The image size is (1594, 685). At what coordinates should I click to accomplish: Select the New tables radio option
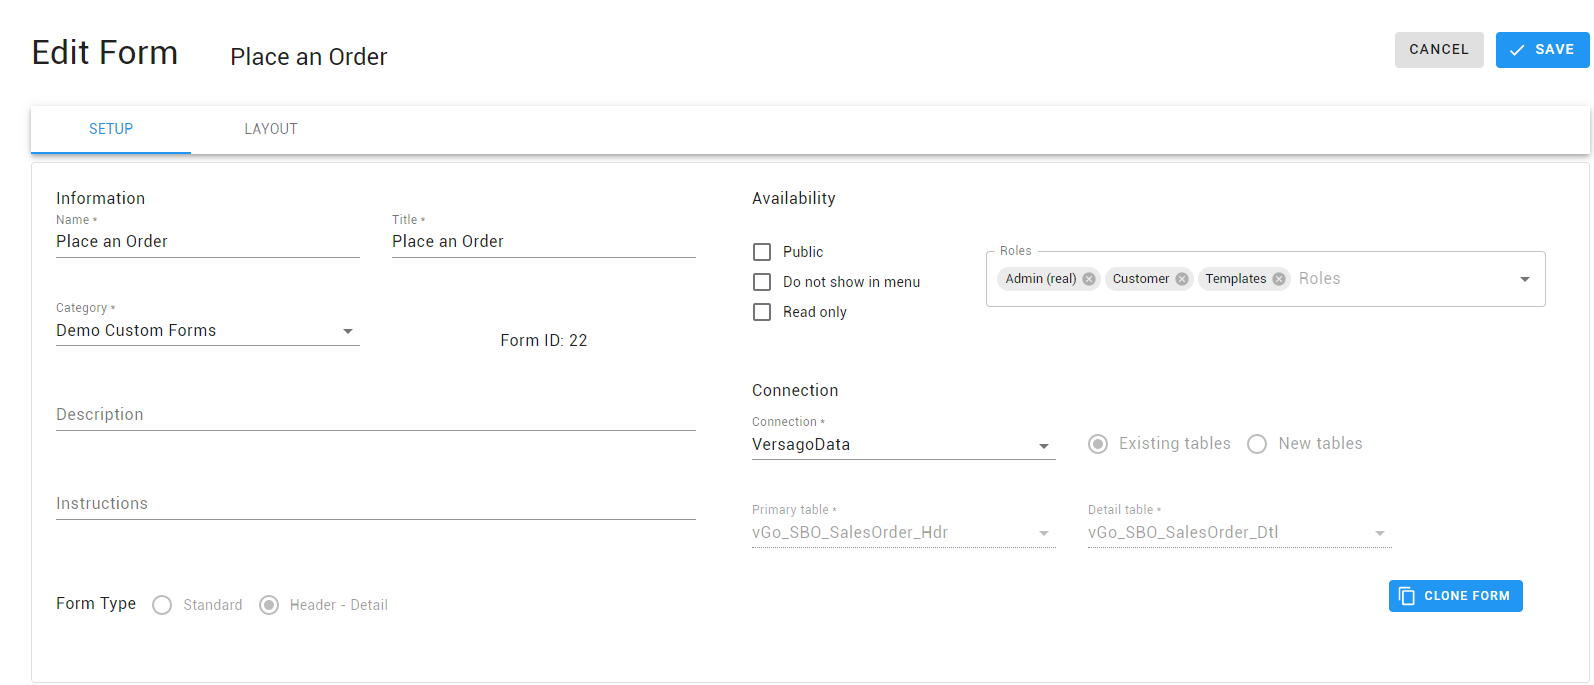tap(1257, 444)
